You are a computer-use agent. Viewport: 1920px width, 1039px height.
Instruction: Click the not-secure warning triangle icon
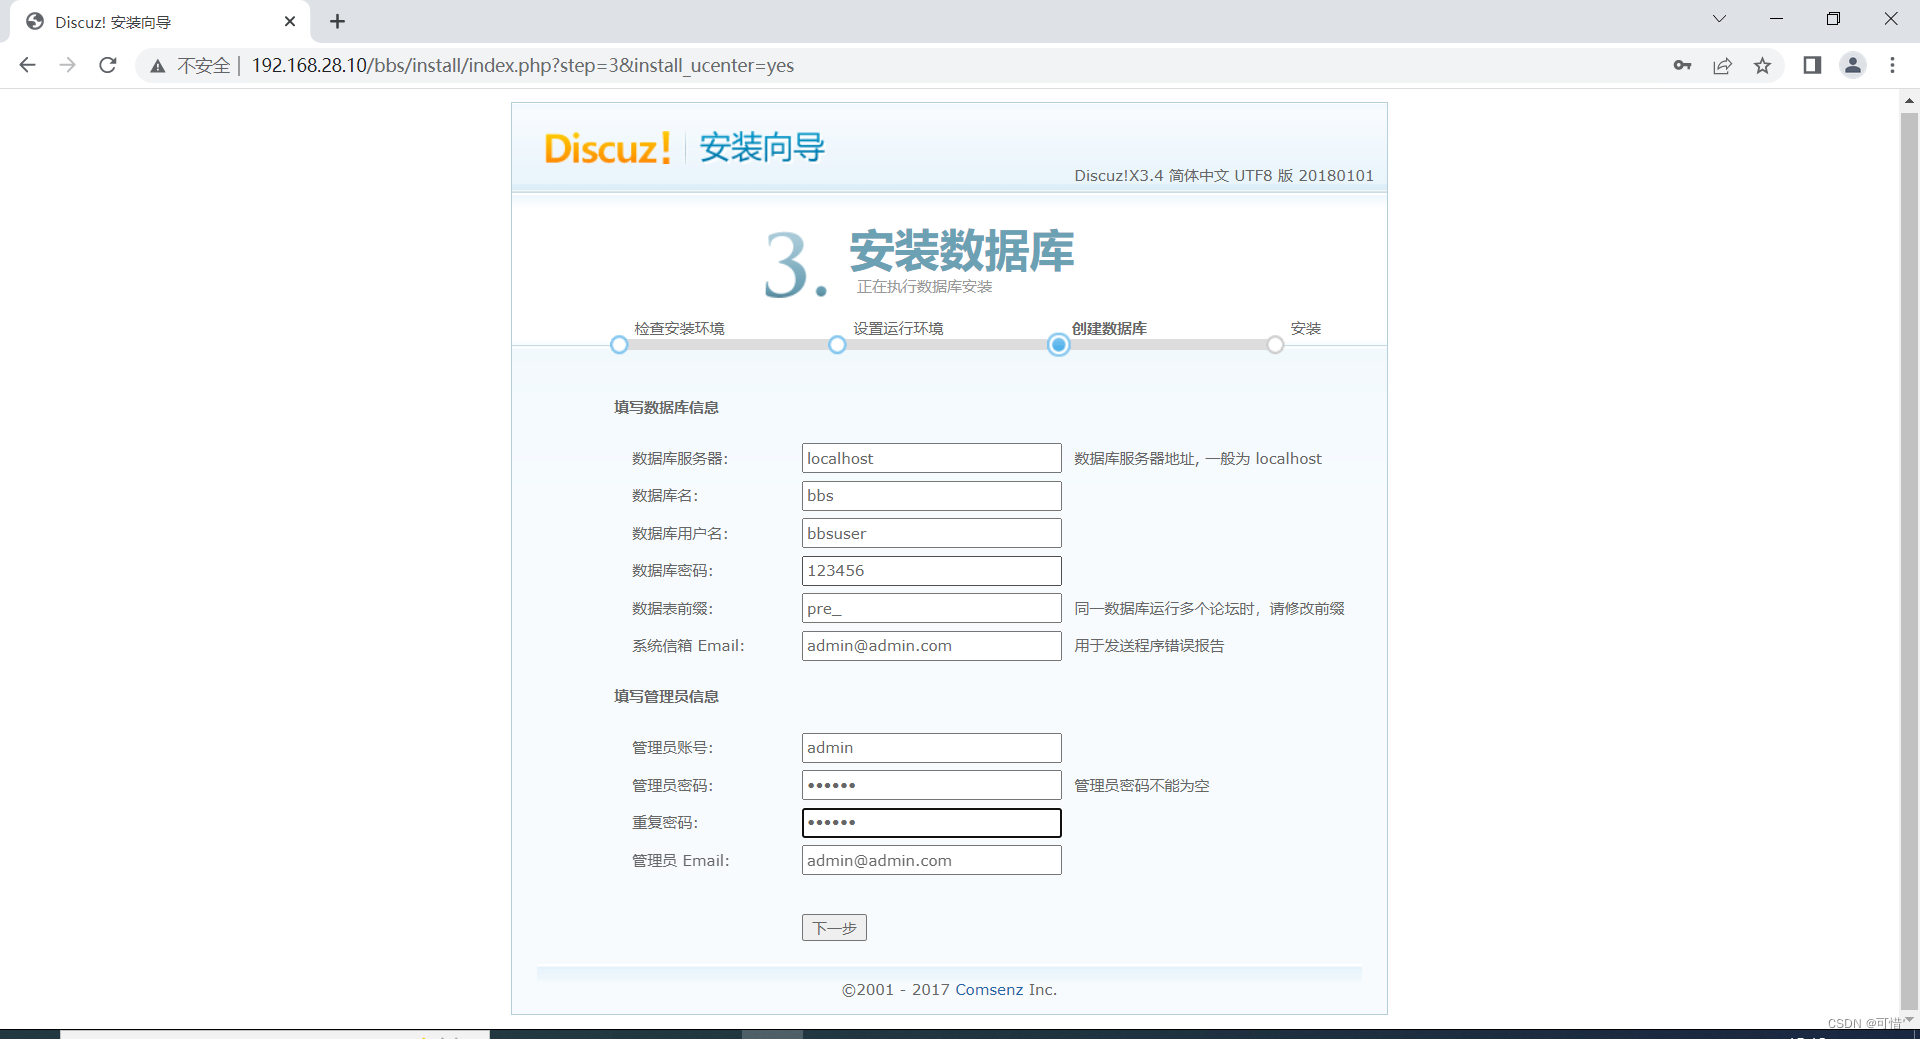[x=158, y=66]
